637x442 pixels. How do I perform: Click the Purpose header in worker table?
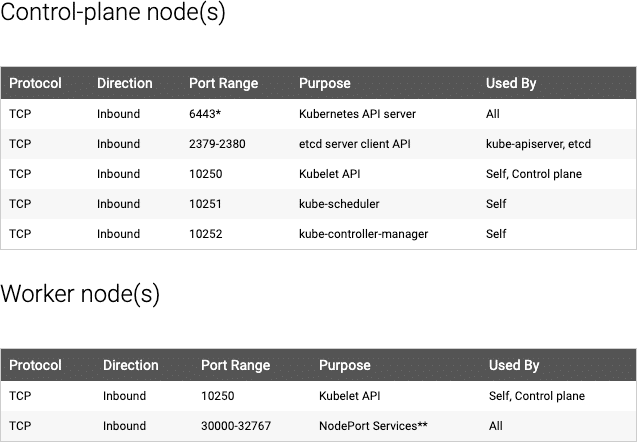[344, 365]
